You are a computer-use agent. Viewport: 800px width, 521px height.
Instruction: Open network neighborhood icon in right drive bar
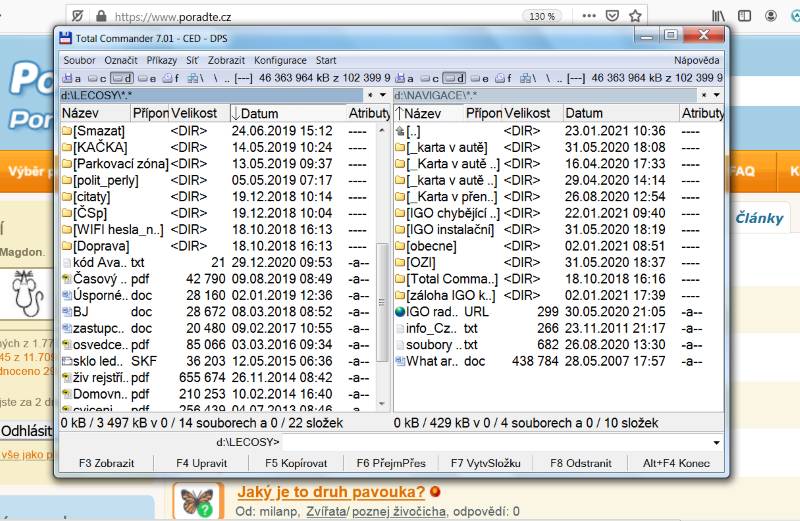pos(528,78)
